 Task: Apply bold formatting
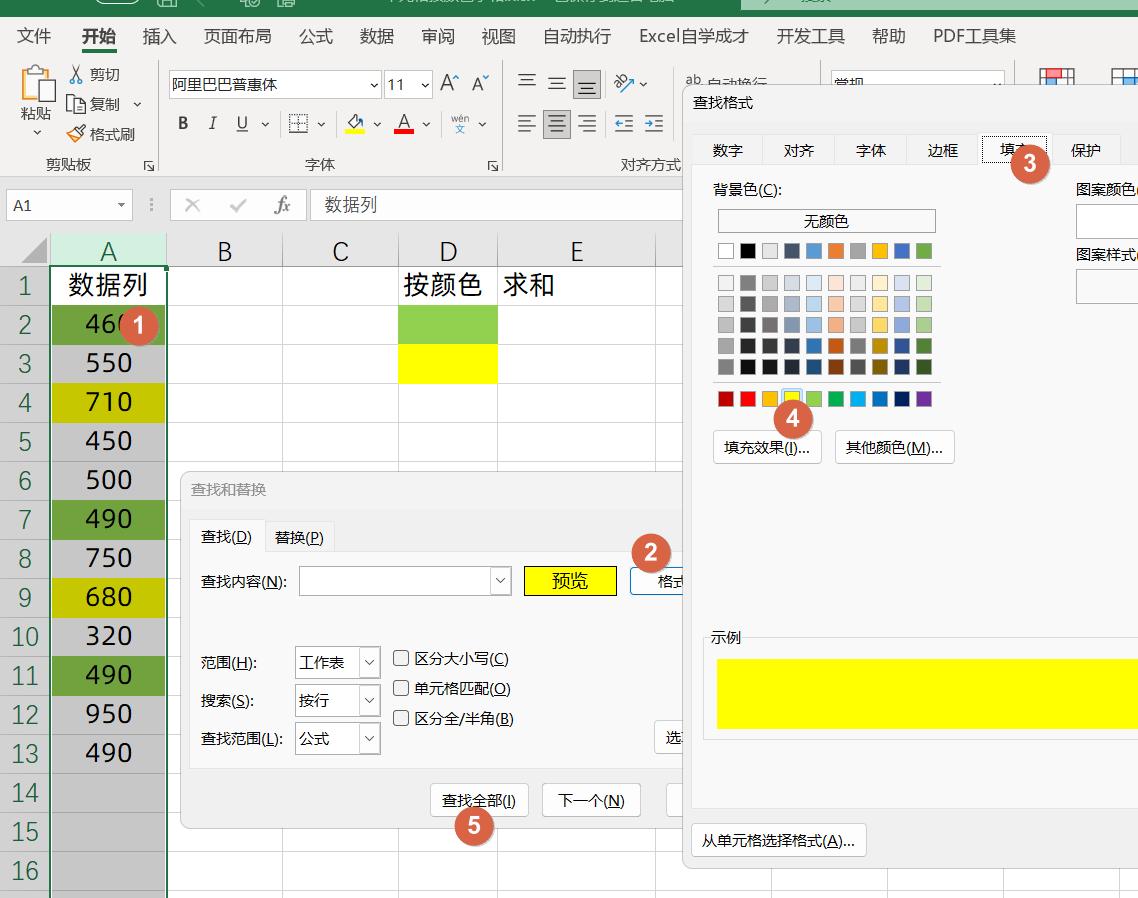[x=182, y=124]
